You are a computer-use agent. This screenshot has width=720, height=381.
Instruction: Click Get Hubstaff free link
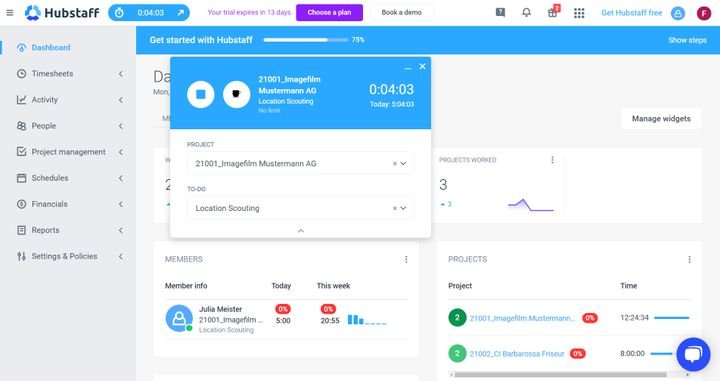631,13
